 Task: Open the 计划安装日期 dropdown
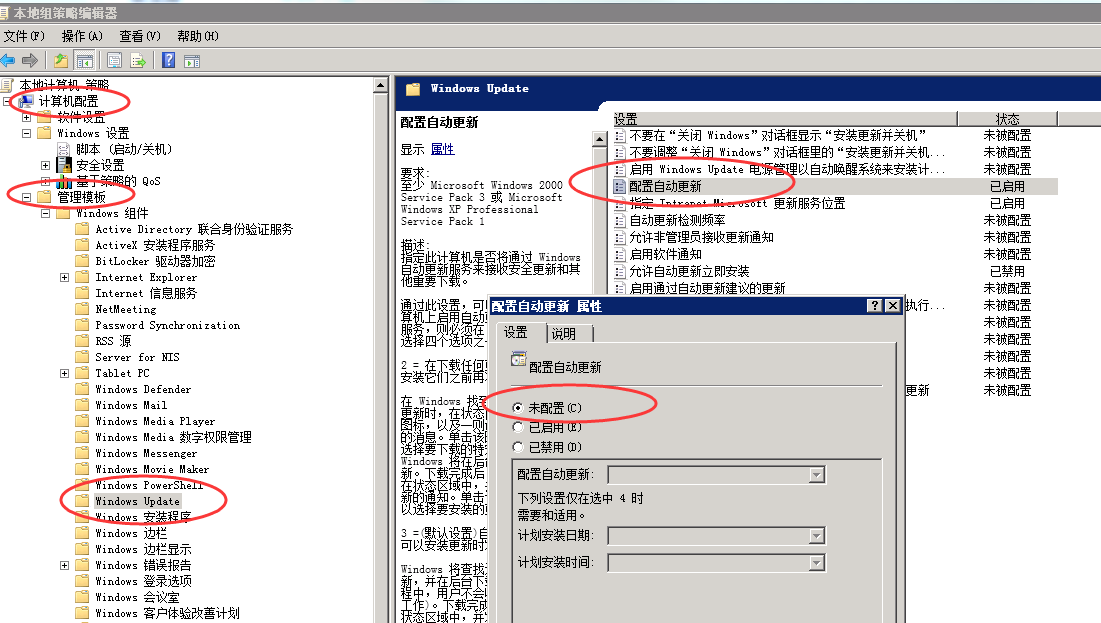pos(817,536)
